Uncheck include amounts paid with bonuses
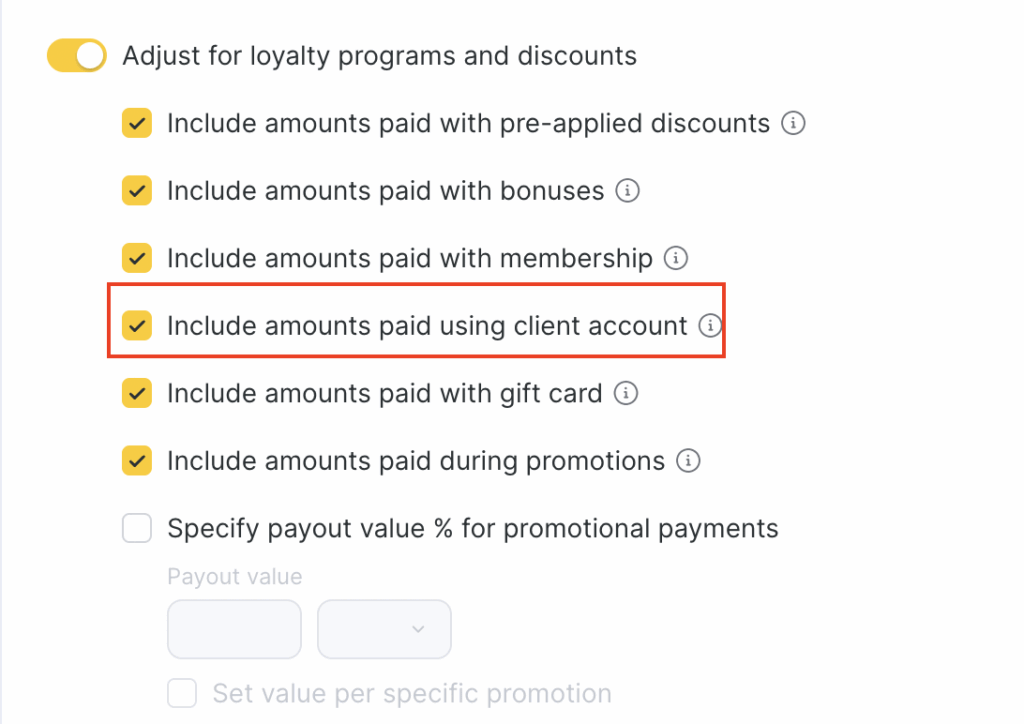 pos(137,191)
